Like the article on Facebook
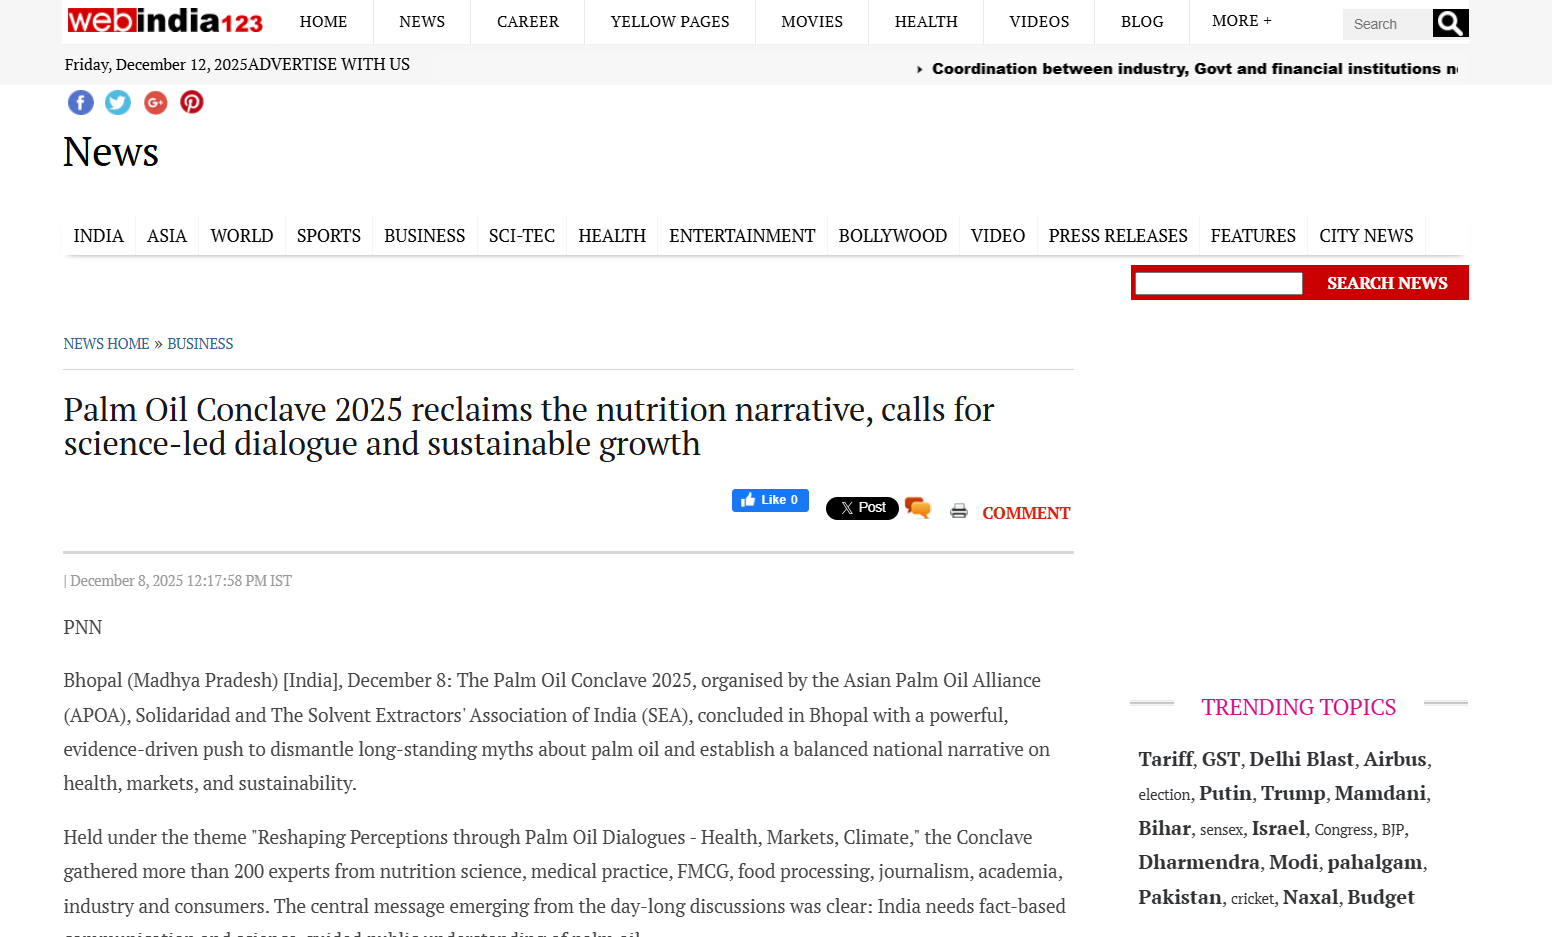The image size is (1552, 937). (x=770, y=500)
